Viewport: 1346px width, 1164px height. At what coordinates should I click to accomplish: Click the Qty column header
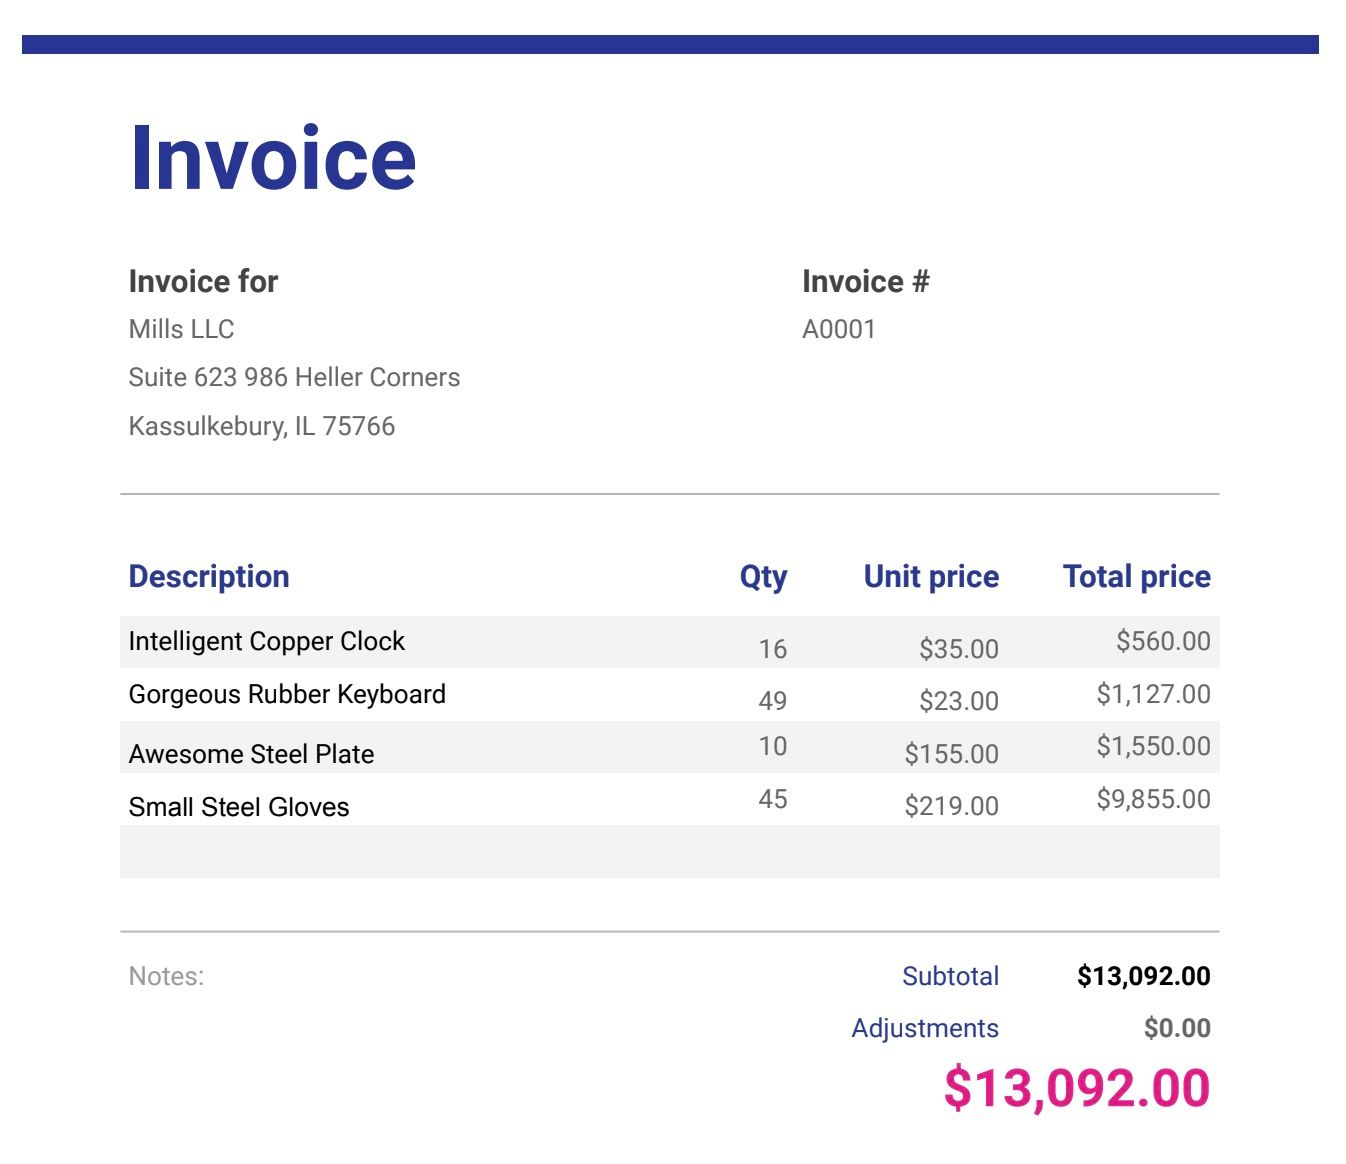tap(763, 576)
